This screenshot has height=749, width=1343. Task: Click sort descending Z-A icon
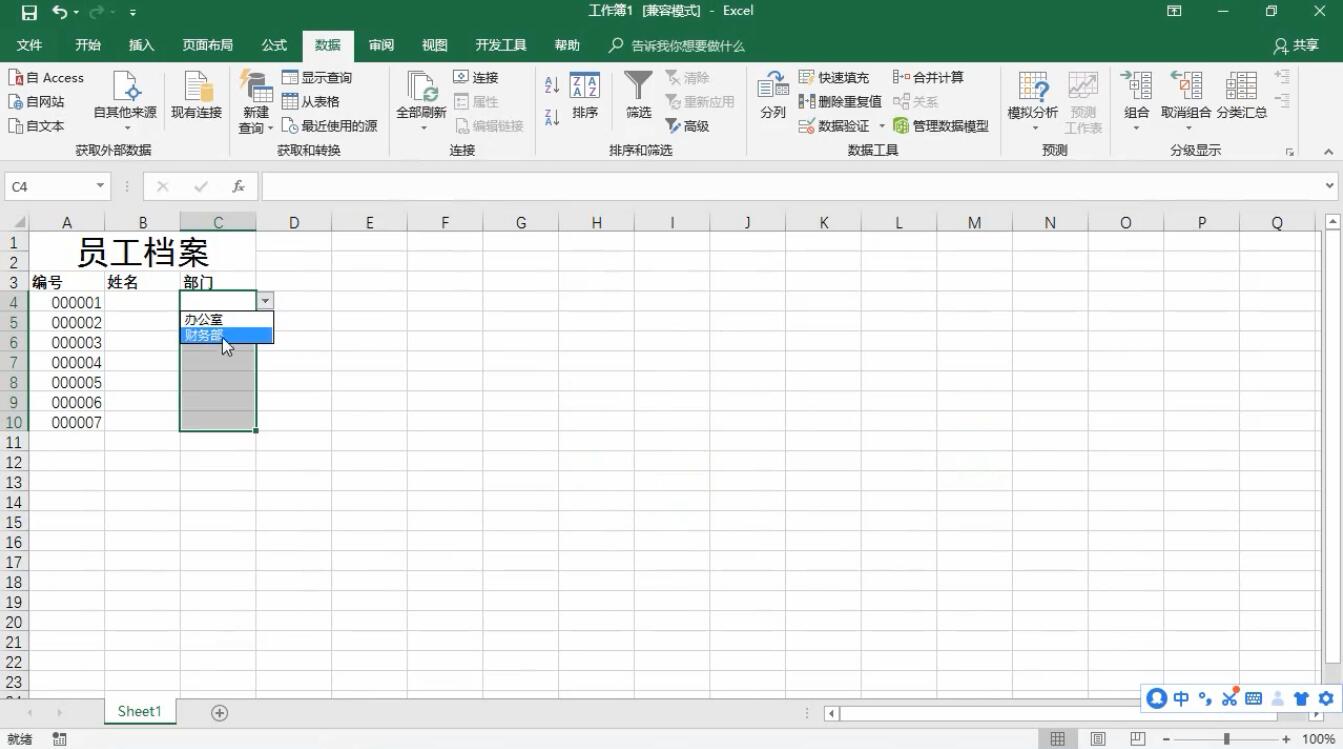pyautogui.click(x=552, y=117)
